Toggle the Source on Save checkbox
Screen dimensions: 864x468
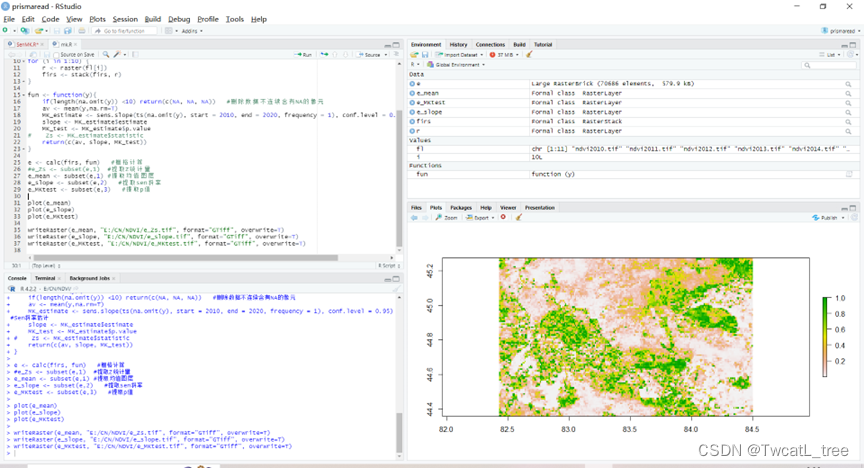[56, 55]
